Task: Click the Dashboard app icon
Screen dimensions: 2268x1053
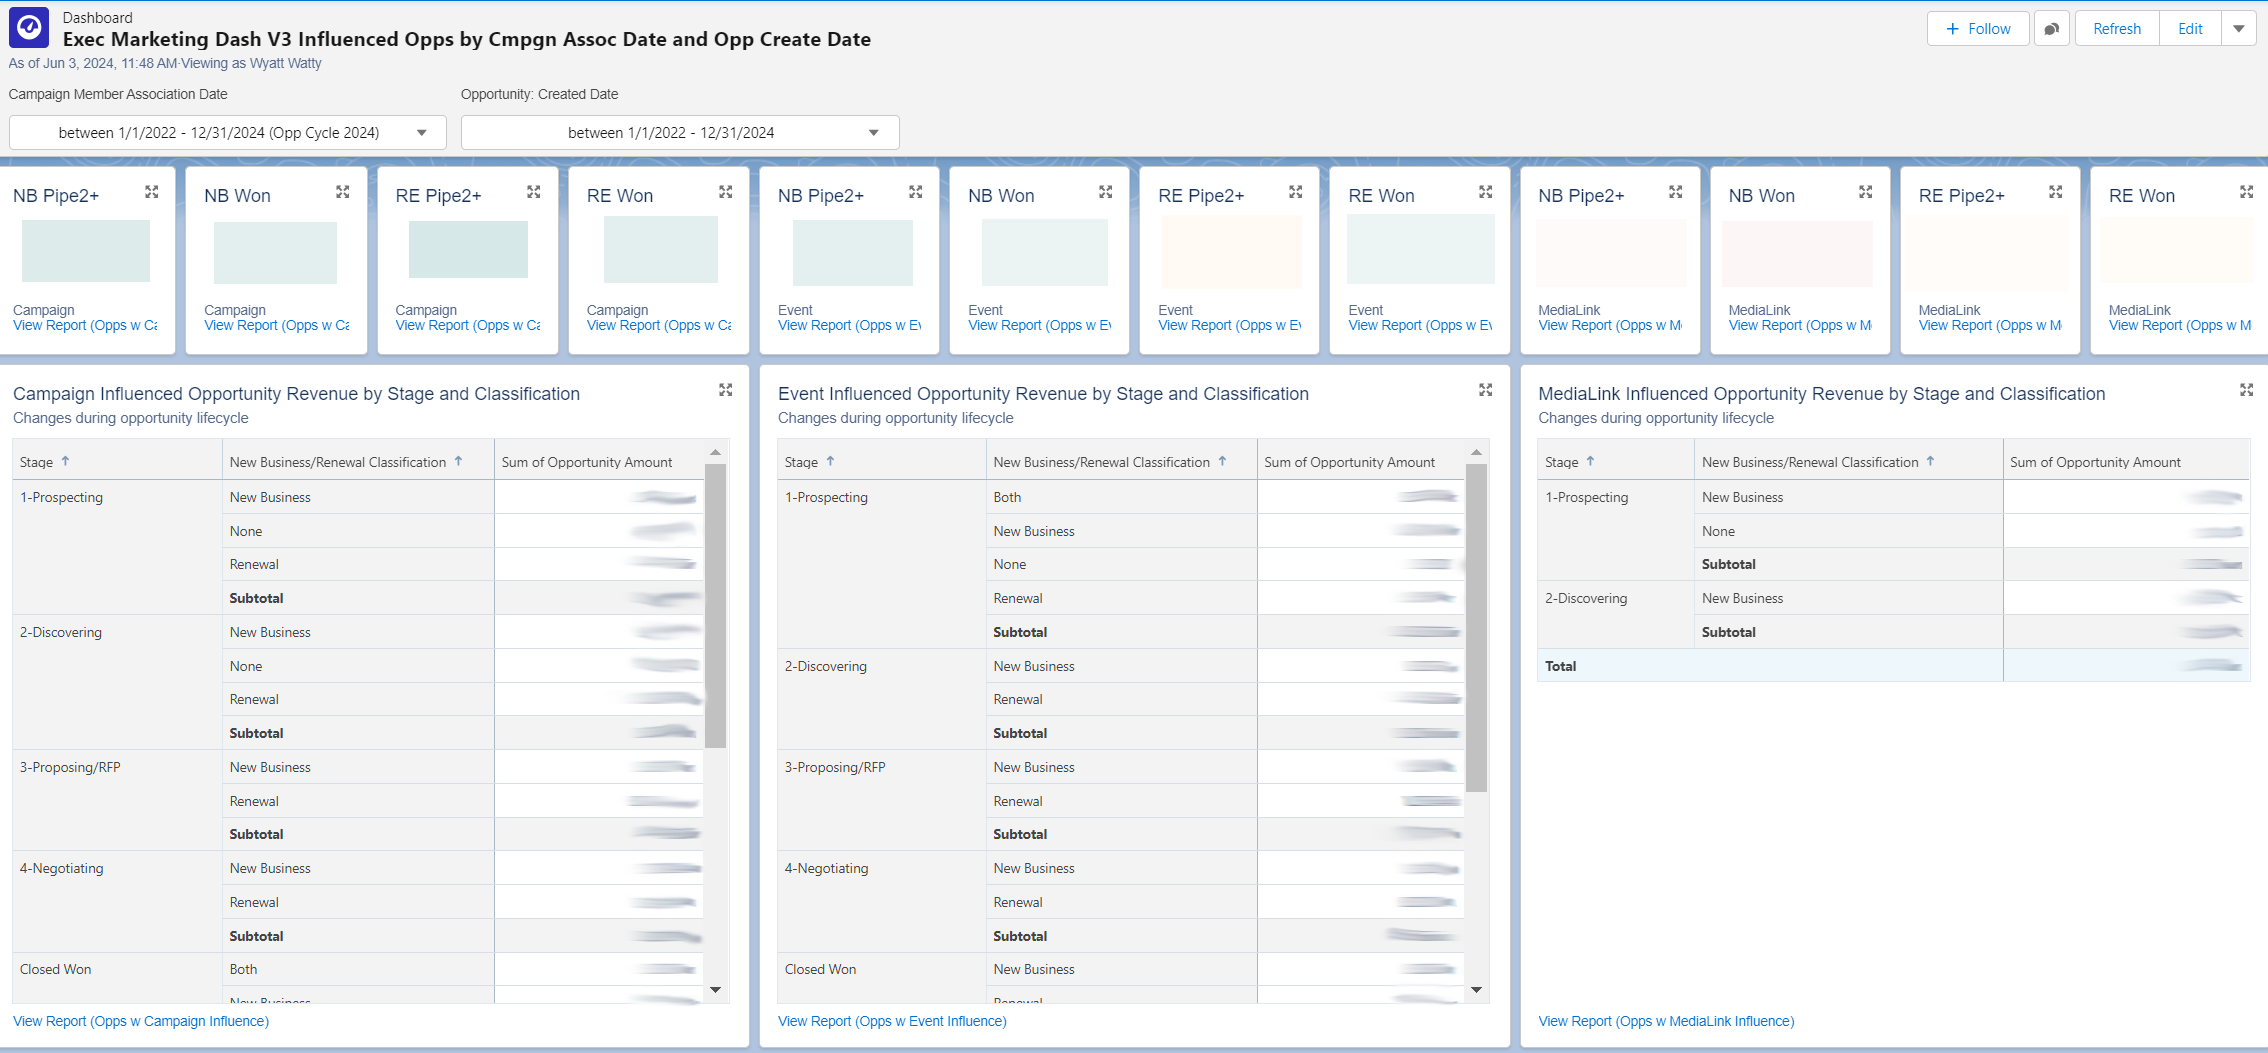Action: [x=29, y=28]
